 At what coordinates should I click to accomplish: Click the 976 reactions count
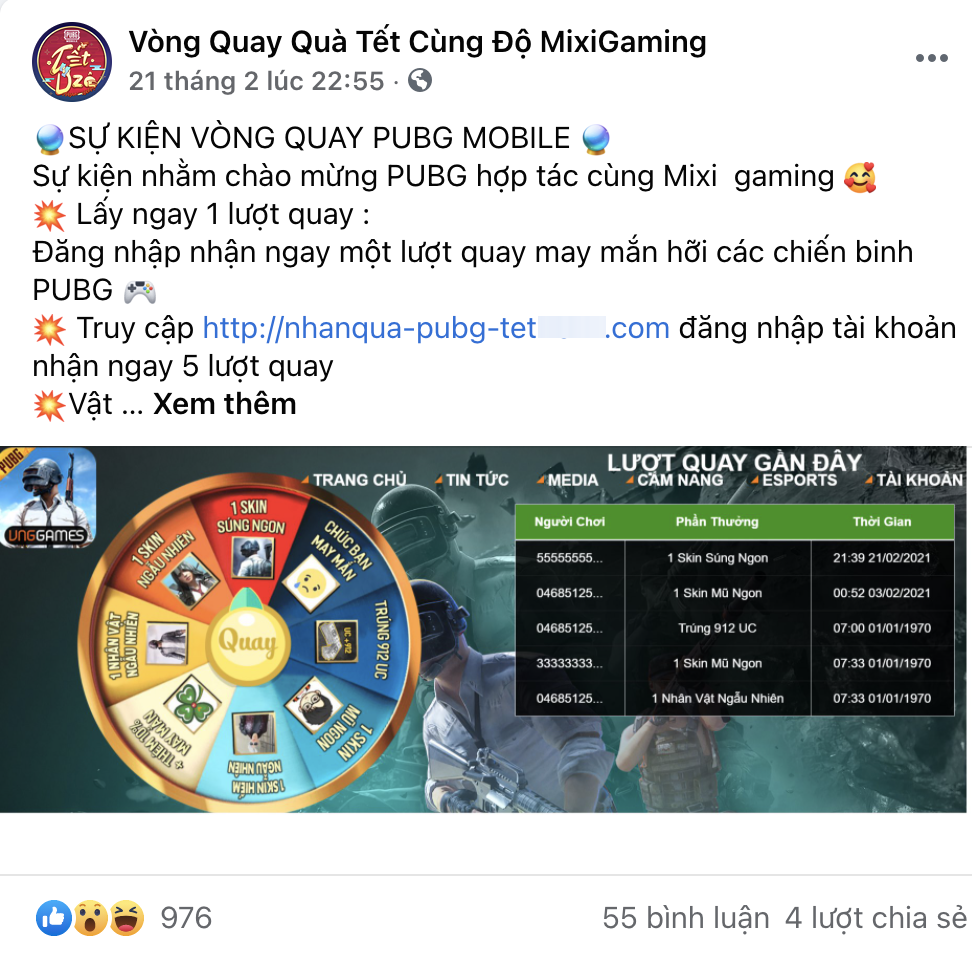point(186,918)
